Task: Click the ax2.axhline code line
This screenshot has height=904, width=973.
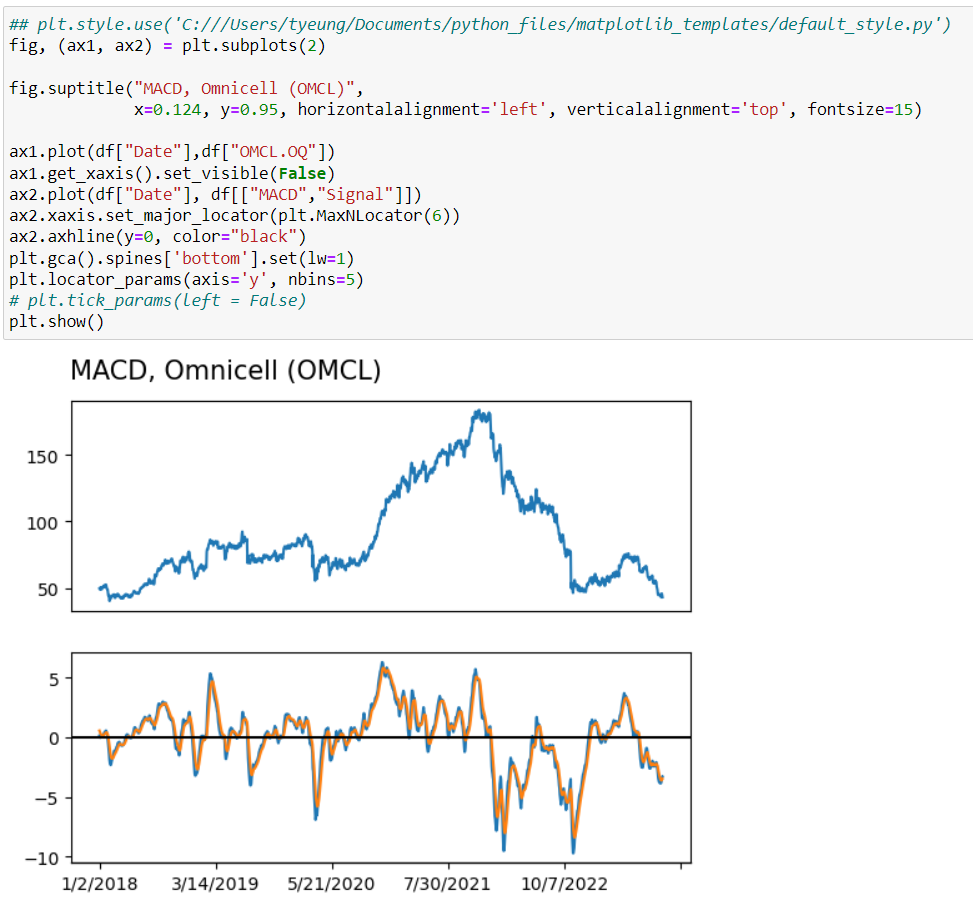Action: [155, 236]
